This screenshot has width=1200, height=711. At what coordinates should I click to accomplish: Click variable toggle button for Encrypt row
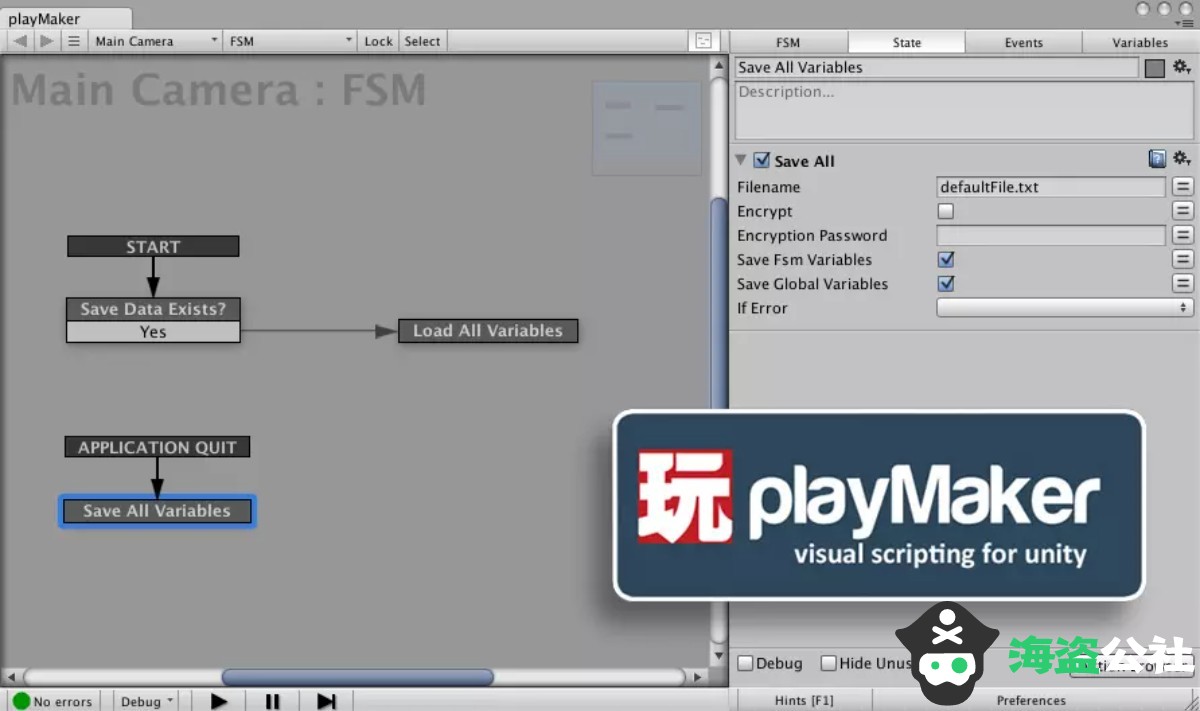pyautogui.click(x=1183, y=211)
